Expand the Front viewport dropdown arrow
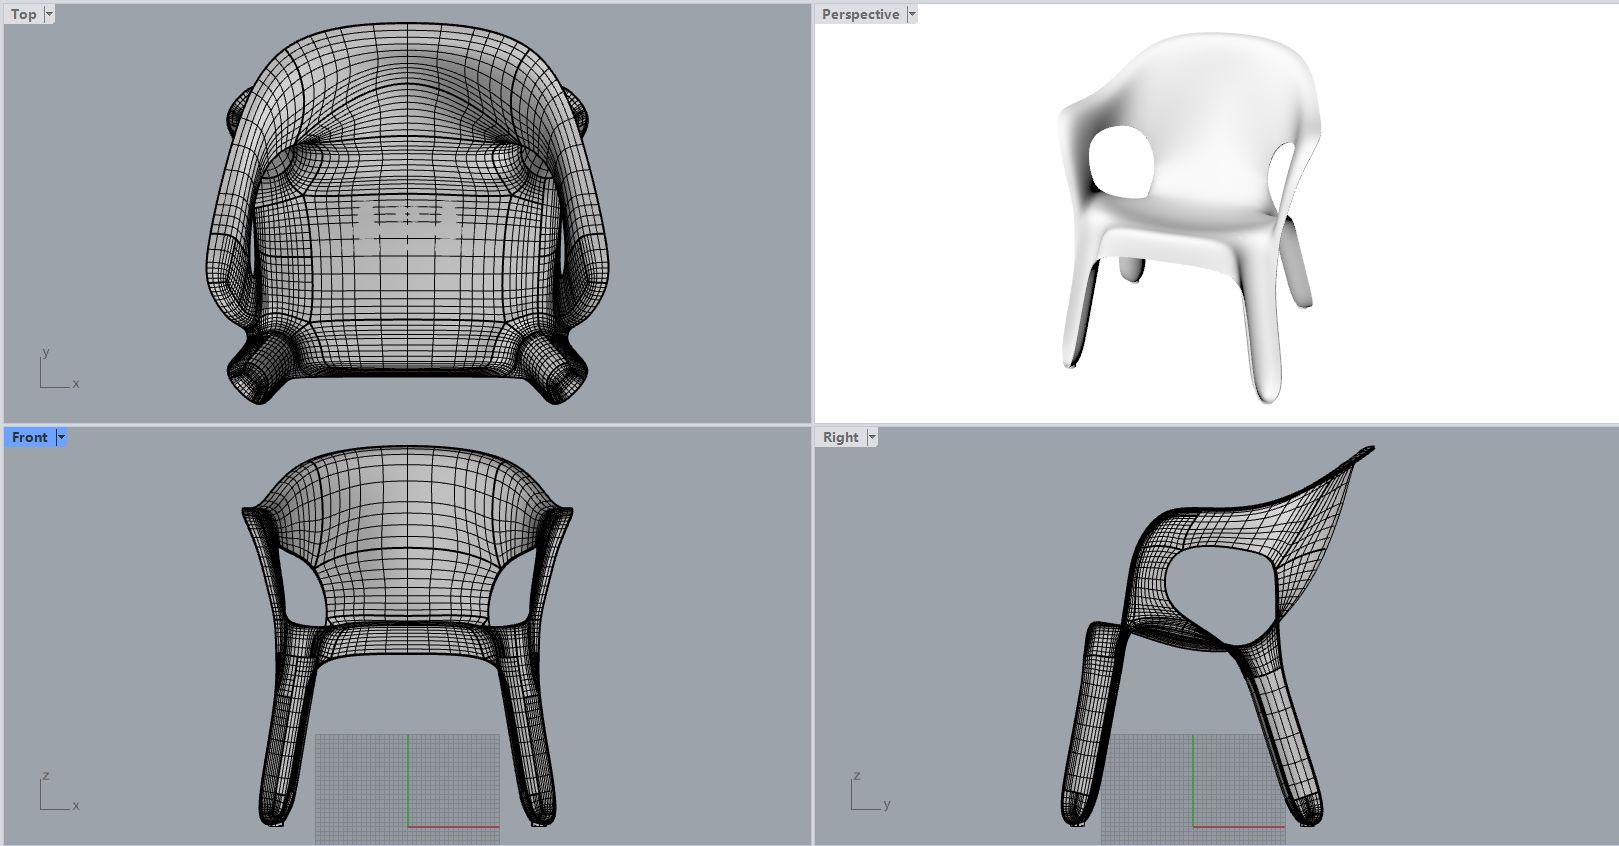1619x846 pixels. click(61, 437)
